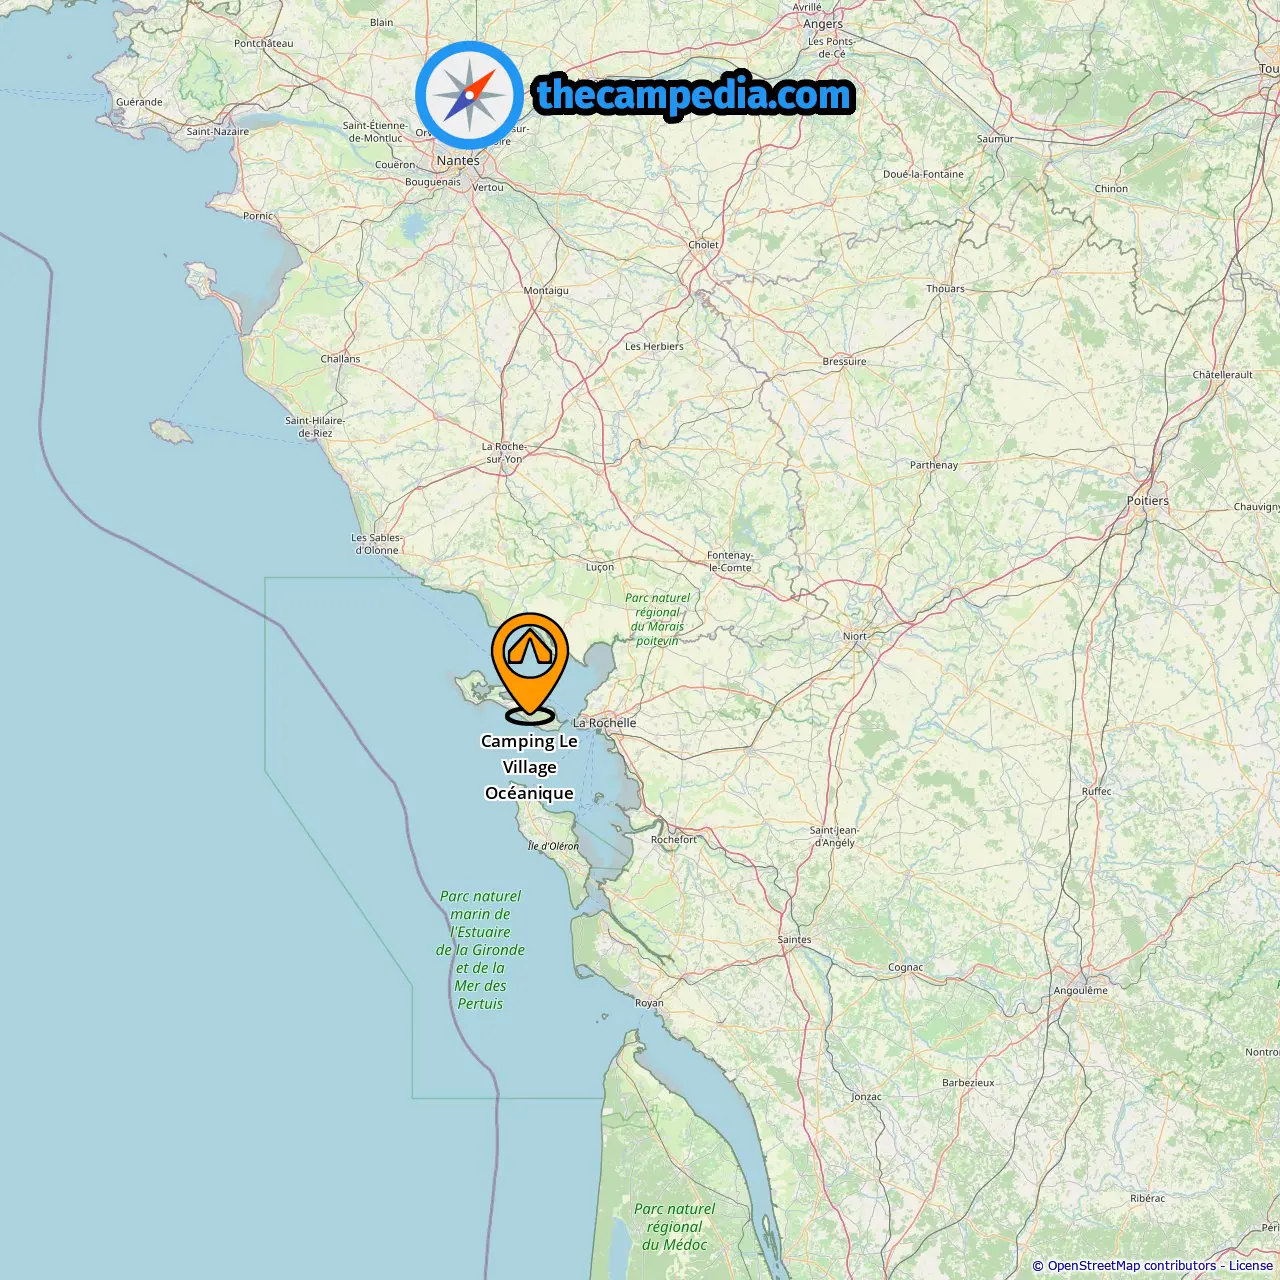Click the Poitiers city label
Screen dimensions: 1280x1280
pyautogui.click(x=1147, y=501)
